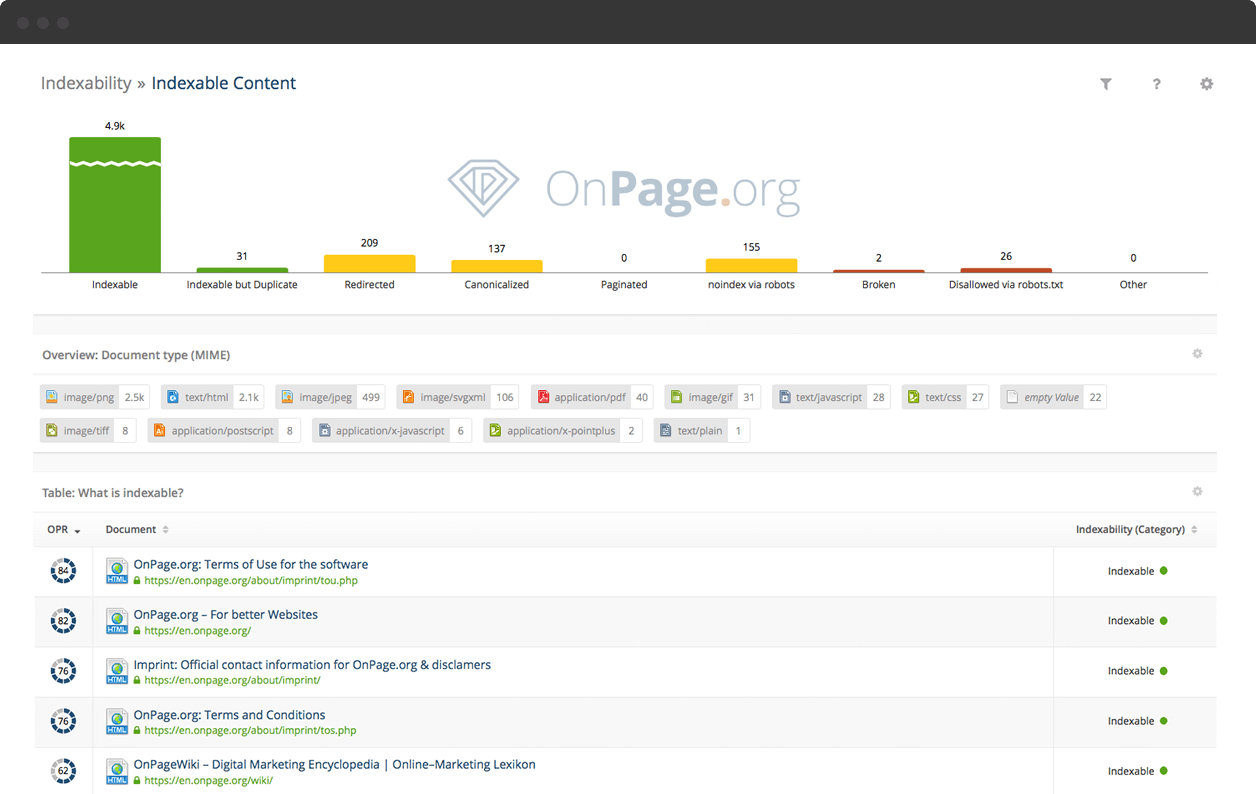Click Table: What is indexable? heading
1256x794 pixels.
coord(113,493)
